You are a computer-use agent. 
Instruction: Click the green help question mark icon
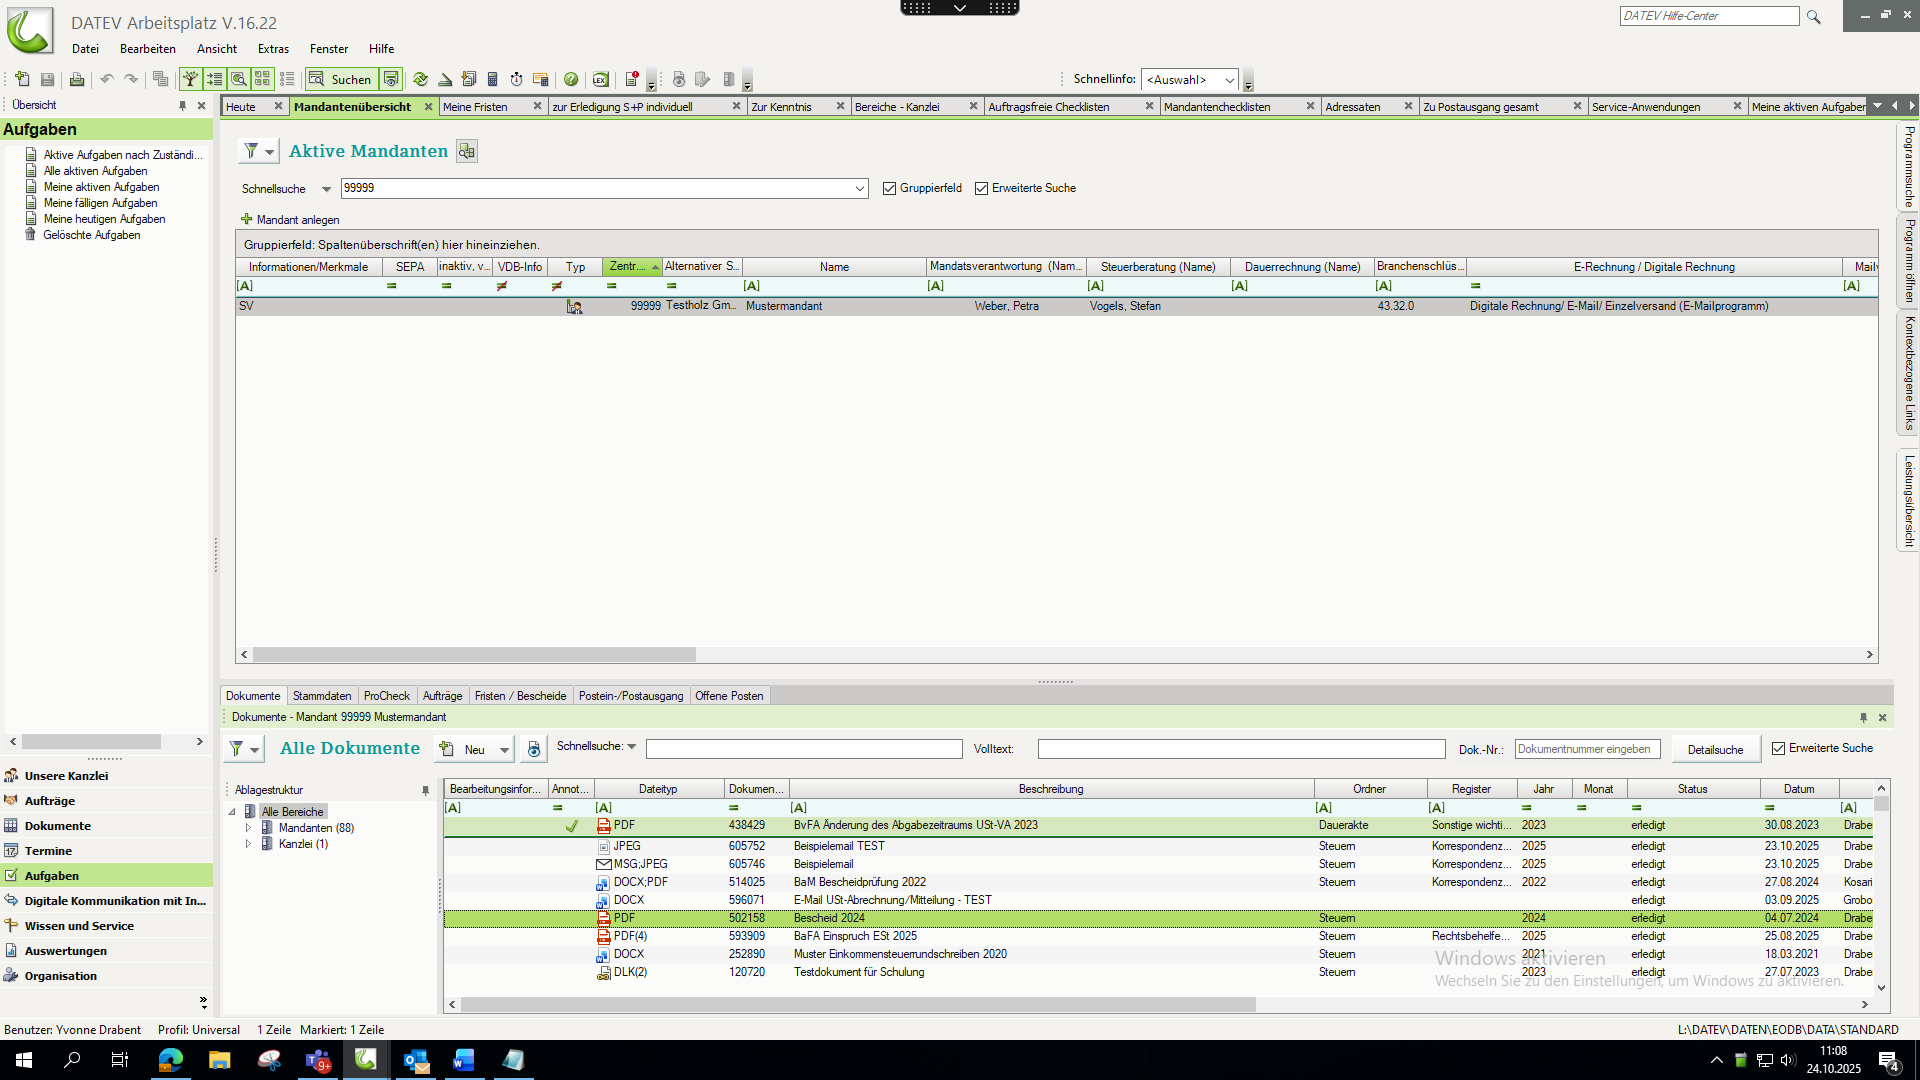coord(571,79)
